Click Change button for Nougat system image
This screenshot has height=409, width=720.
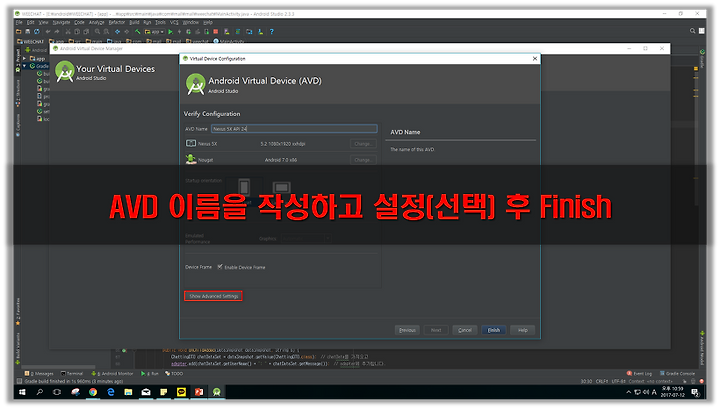tap(363, 160)
